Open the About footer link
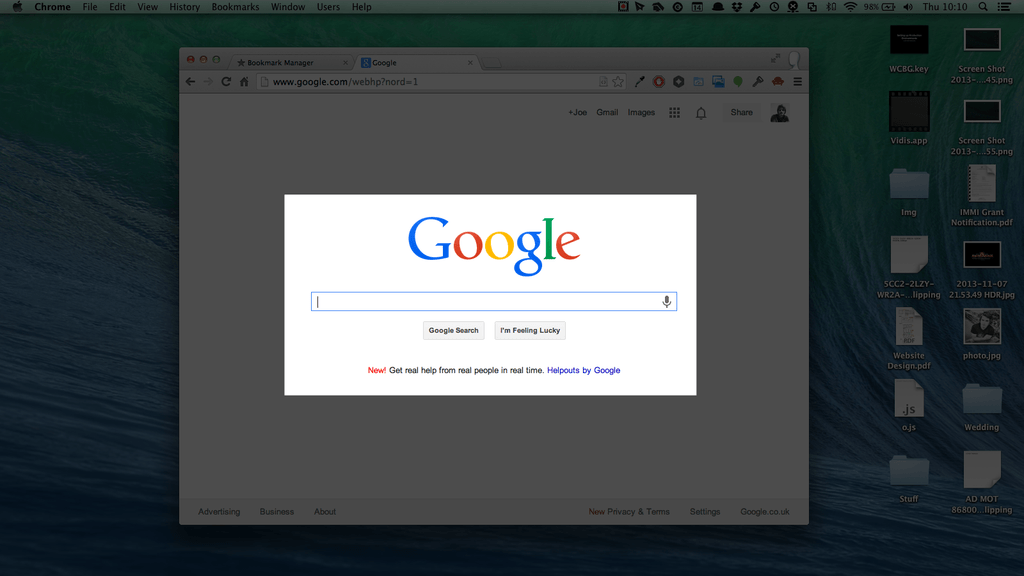This screenshot has height=576, width=1024. [325, 512]
